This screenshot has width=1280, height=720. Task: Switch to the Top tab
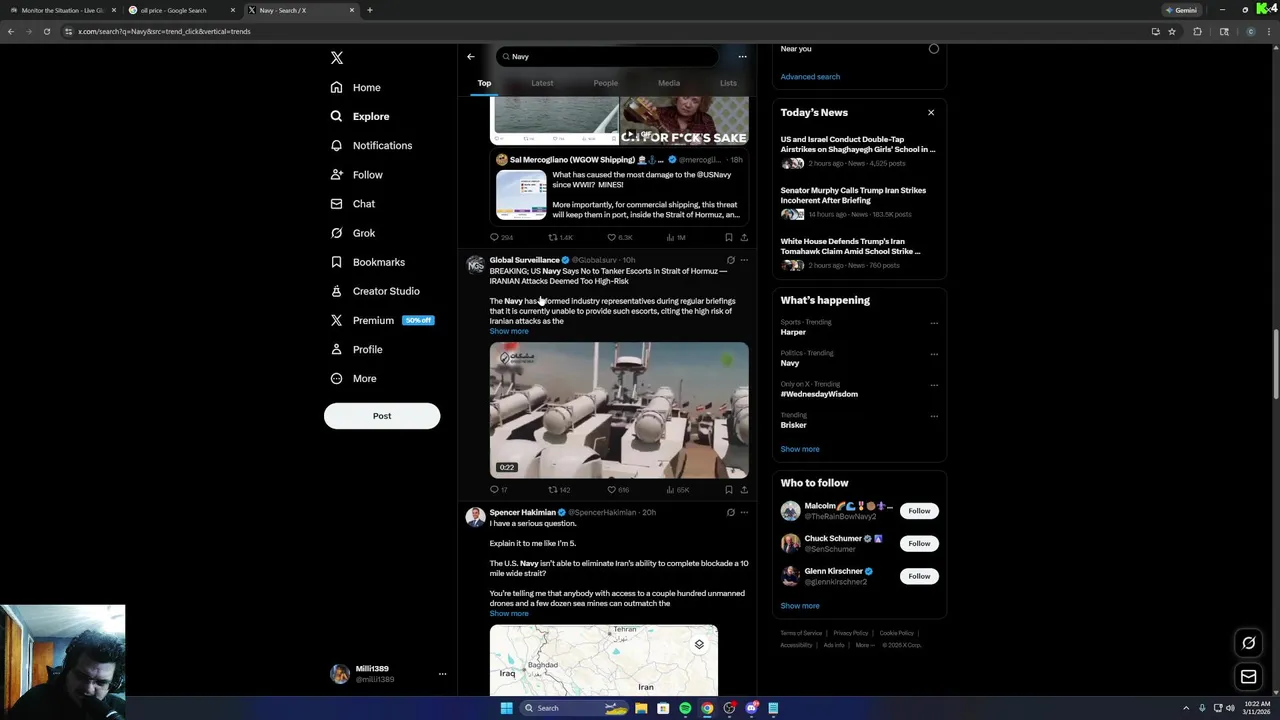484,83
